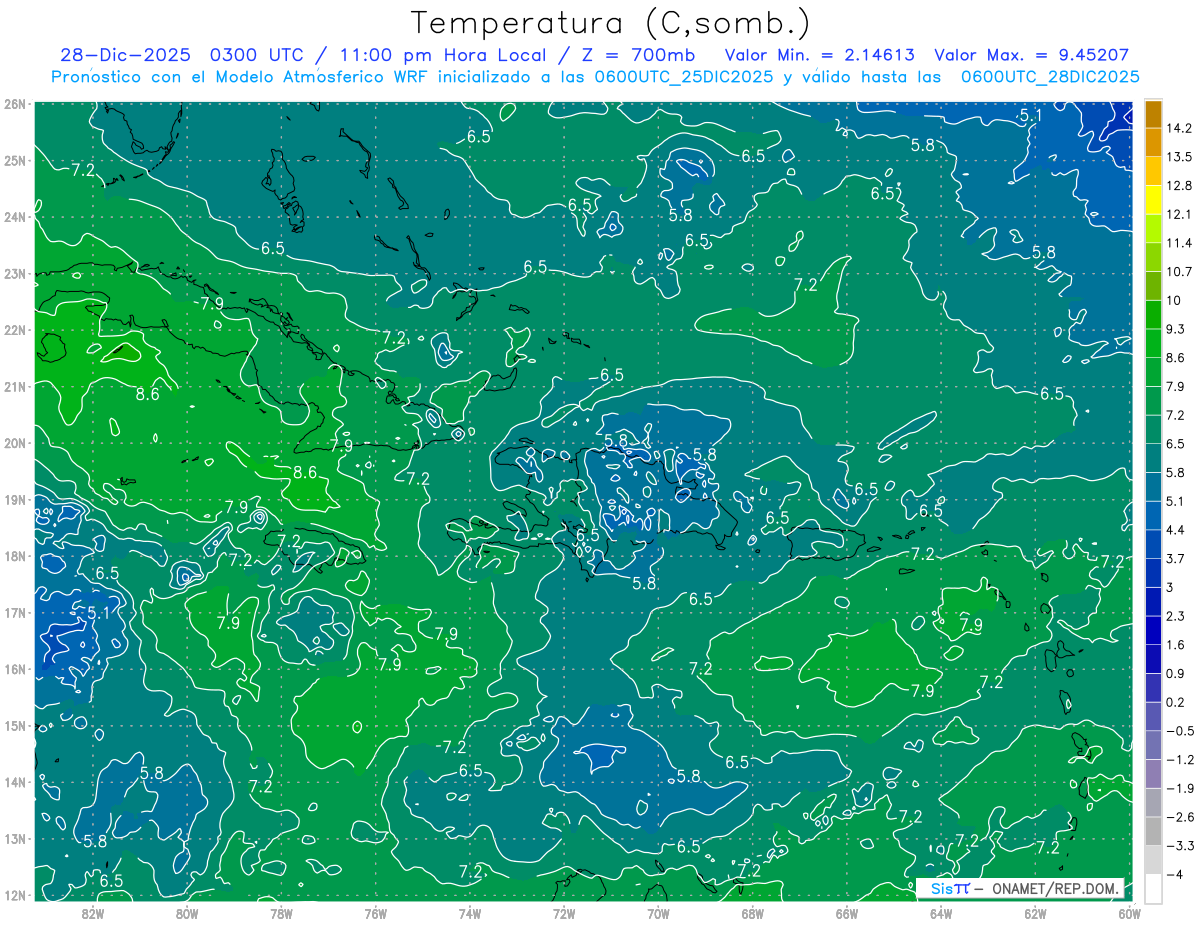Click the 74W longitude axis label

click(470, 912)
